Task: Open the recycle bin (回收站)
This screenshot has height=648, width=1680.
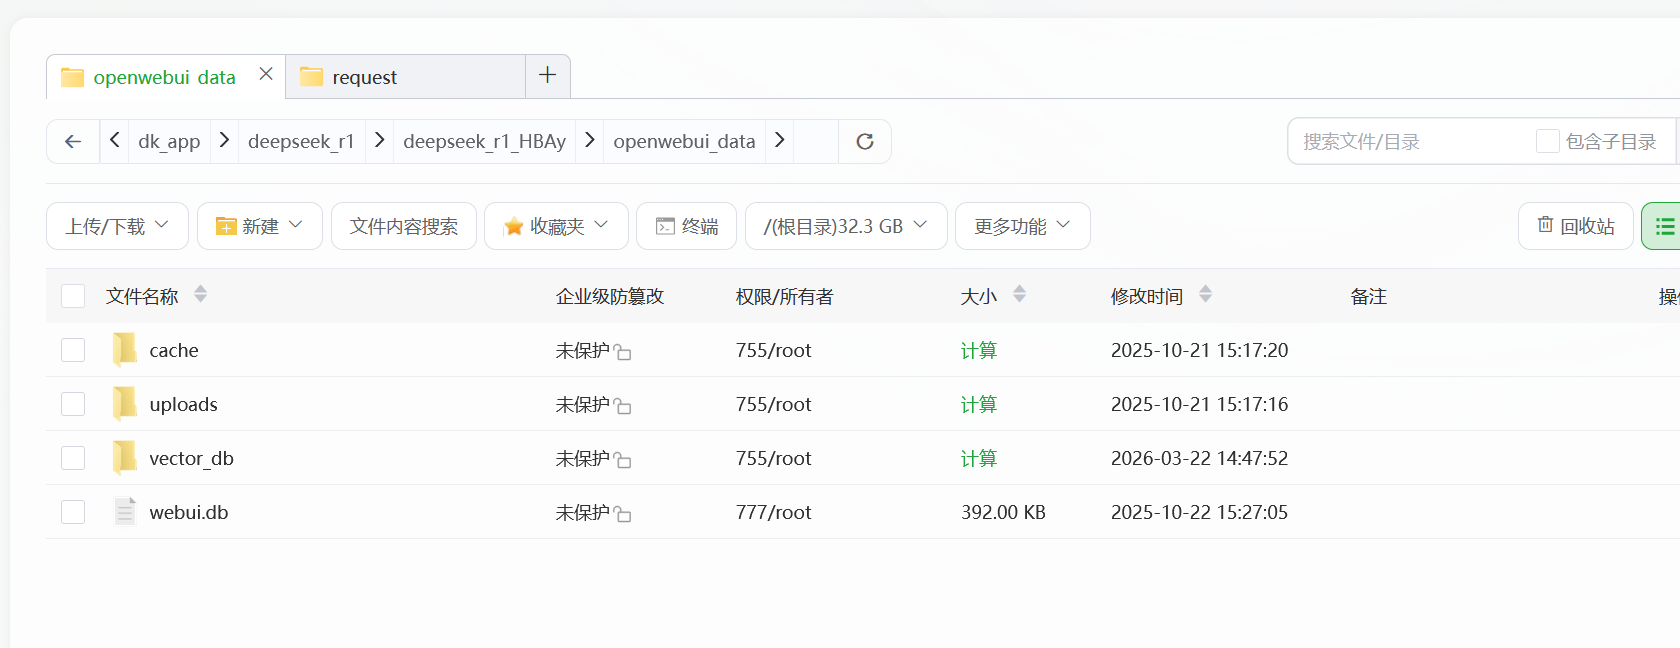Action: (1576, 226)
